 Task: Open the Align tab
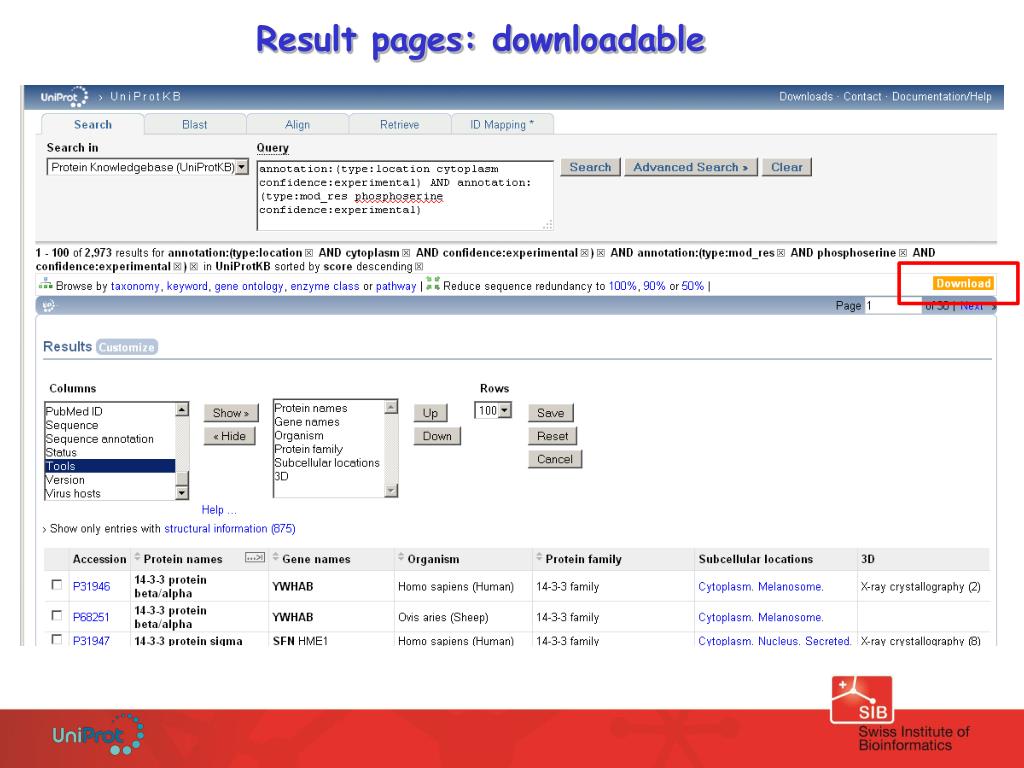tap(297, 124)
